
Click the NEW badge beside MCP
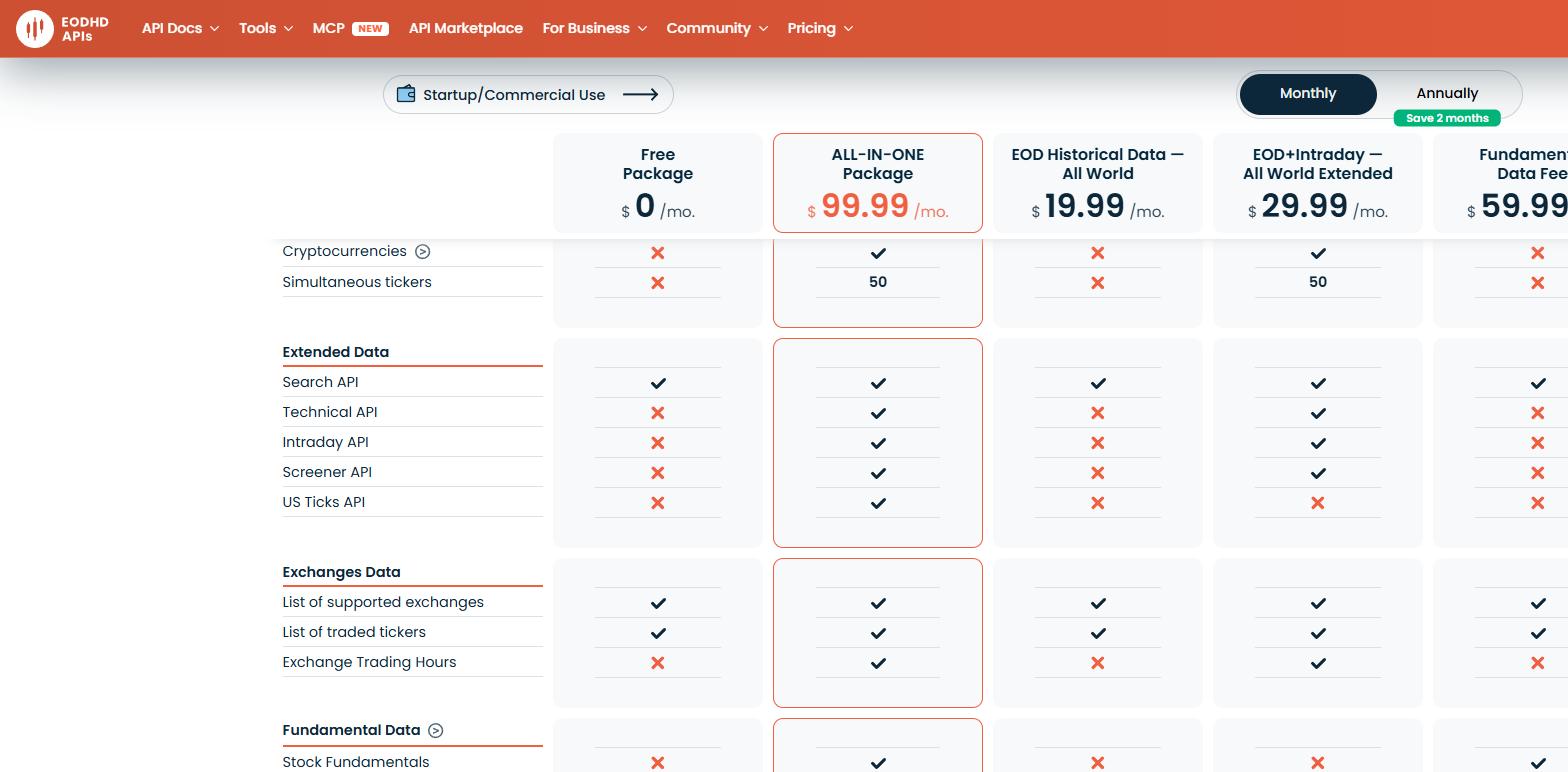(370, 28)
